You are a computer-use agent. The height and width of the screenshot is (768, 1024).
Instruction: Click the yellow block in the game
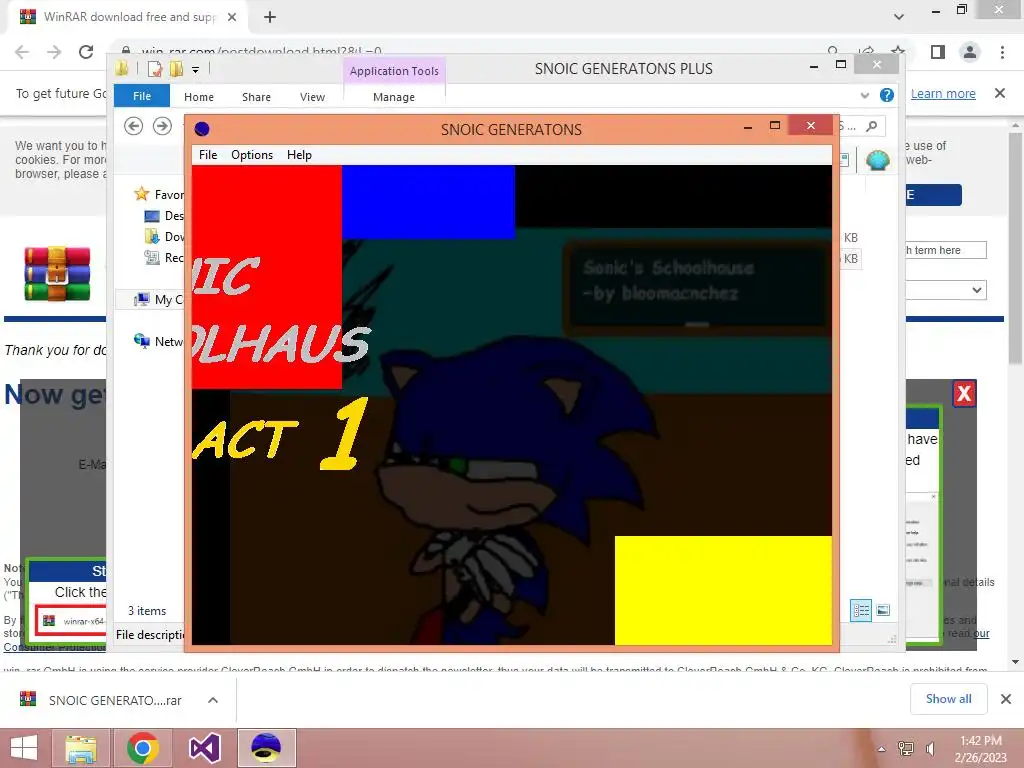[x=723, y=590]
